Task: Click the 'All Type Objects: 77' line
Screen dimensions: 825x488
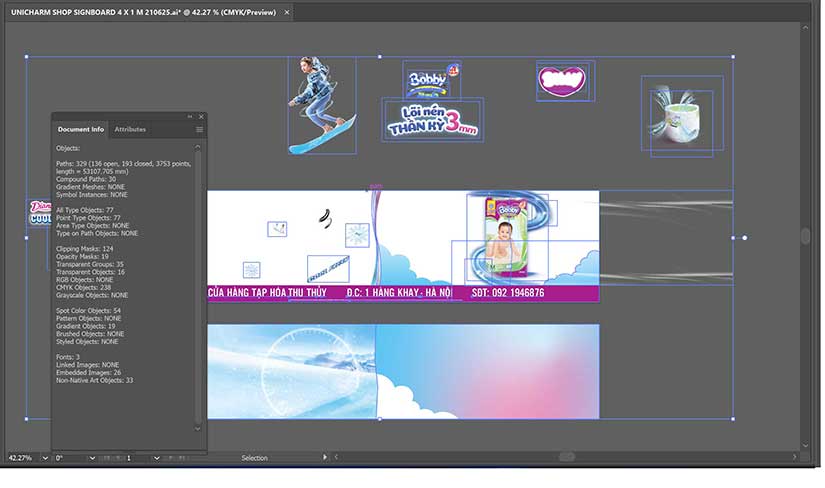Action: [85, 210]
